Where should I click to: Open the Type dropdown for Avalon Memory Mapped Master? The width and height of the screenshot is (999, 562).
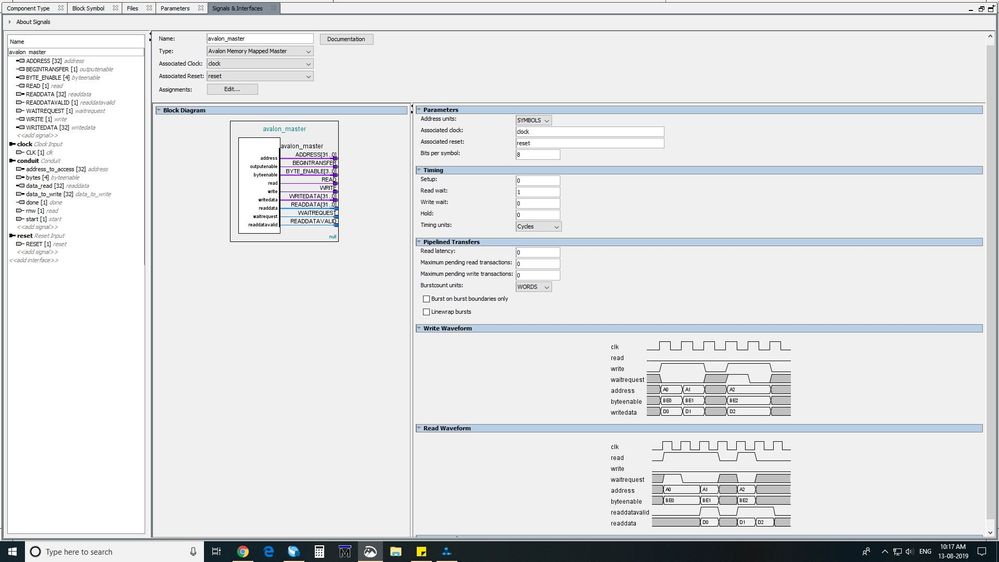(x=260, y=51)
